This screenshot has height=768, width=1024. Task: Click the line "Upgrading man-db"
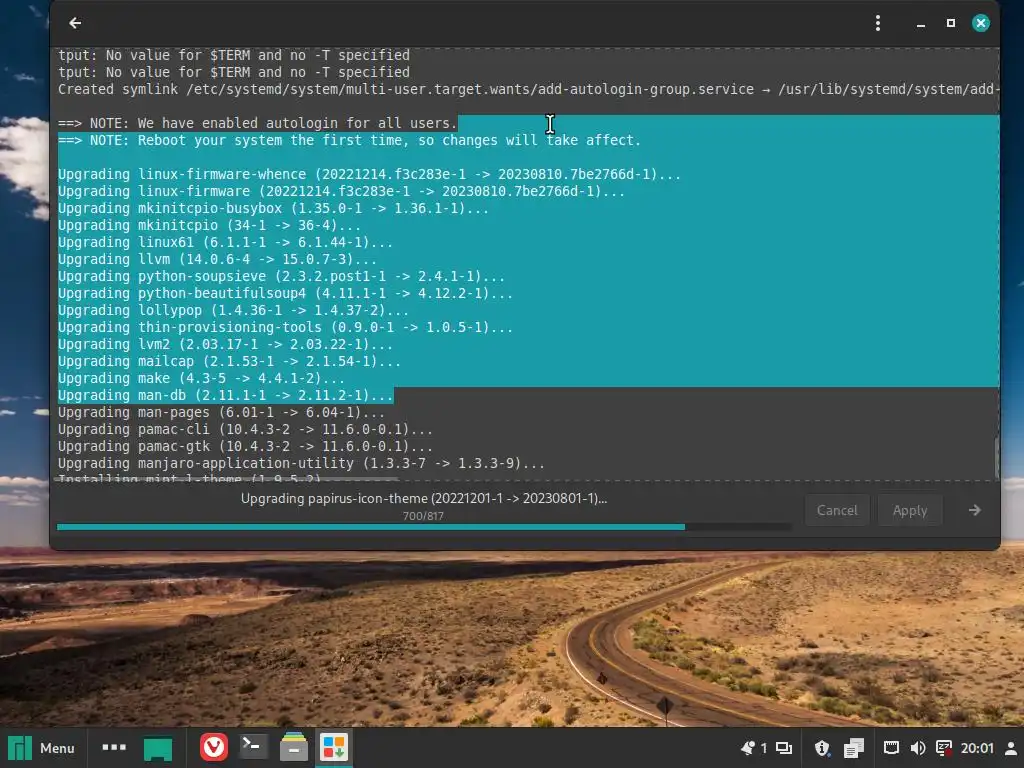tap(225, 395)
